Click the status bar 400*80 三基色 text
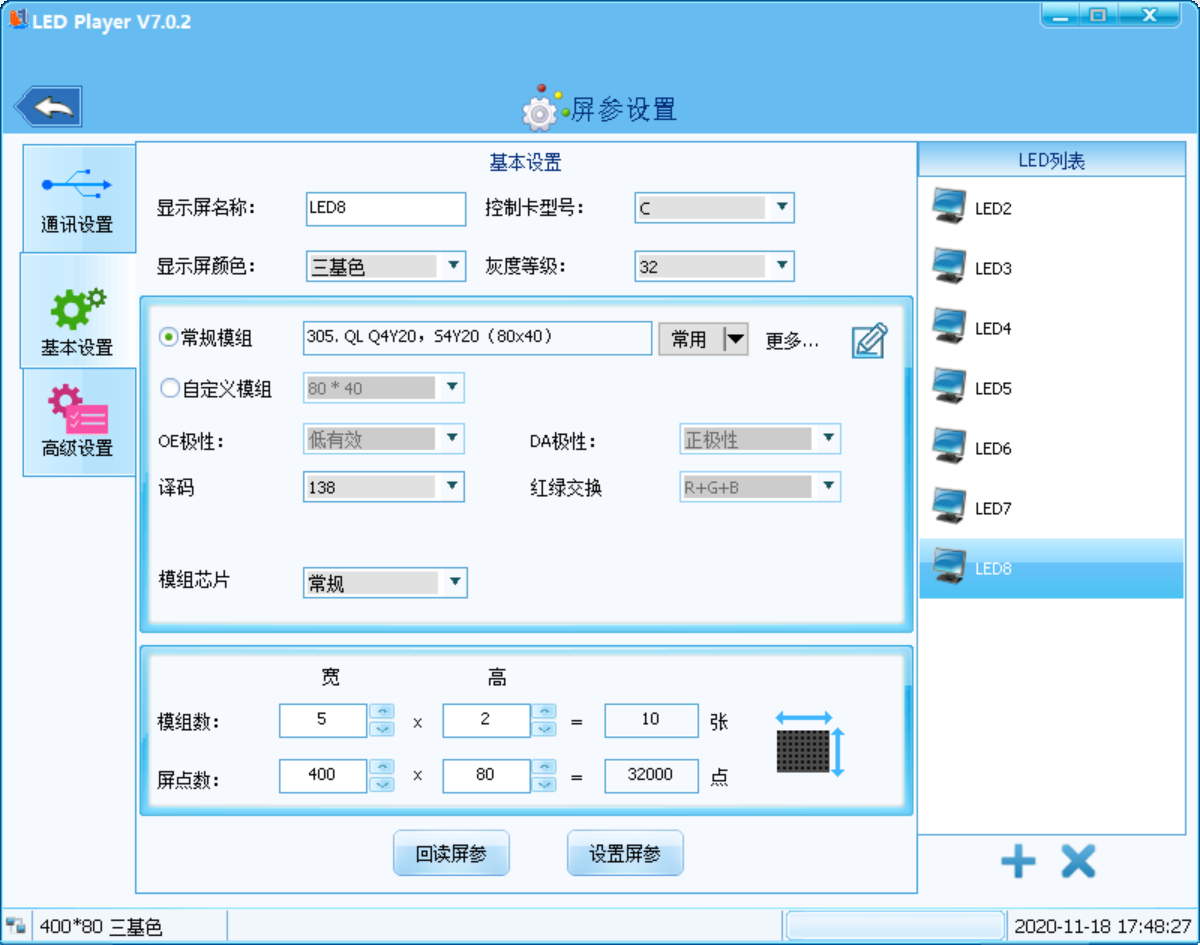 [x=100, y=927]
